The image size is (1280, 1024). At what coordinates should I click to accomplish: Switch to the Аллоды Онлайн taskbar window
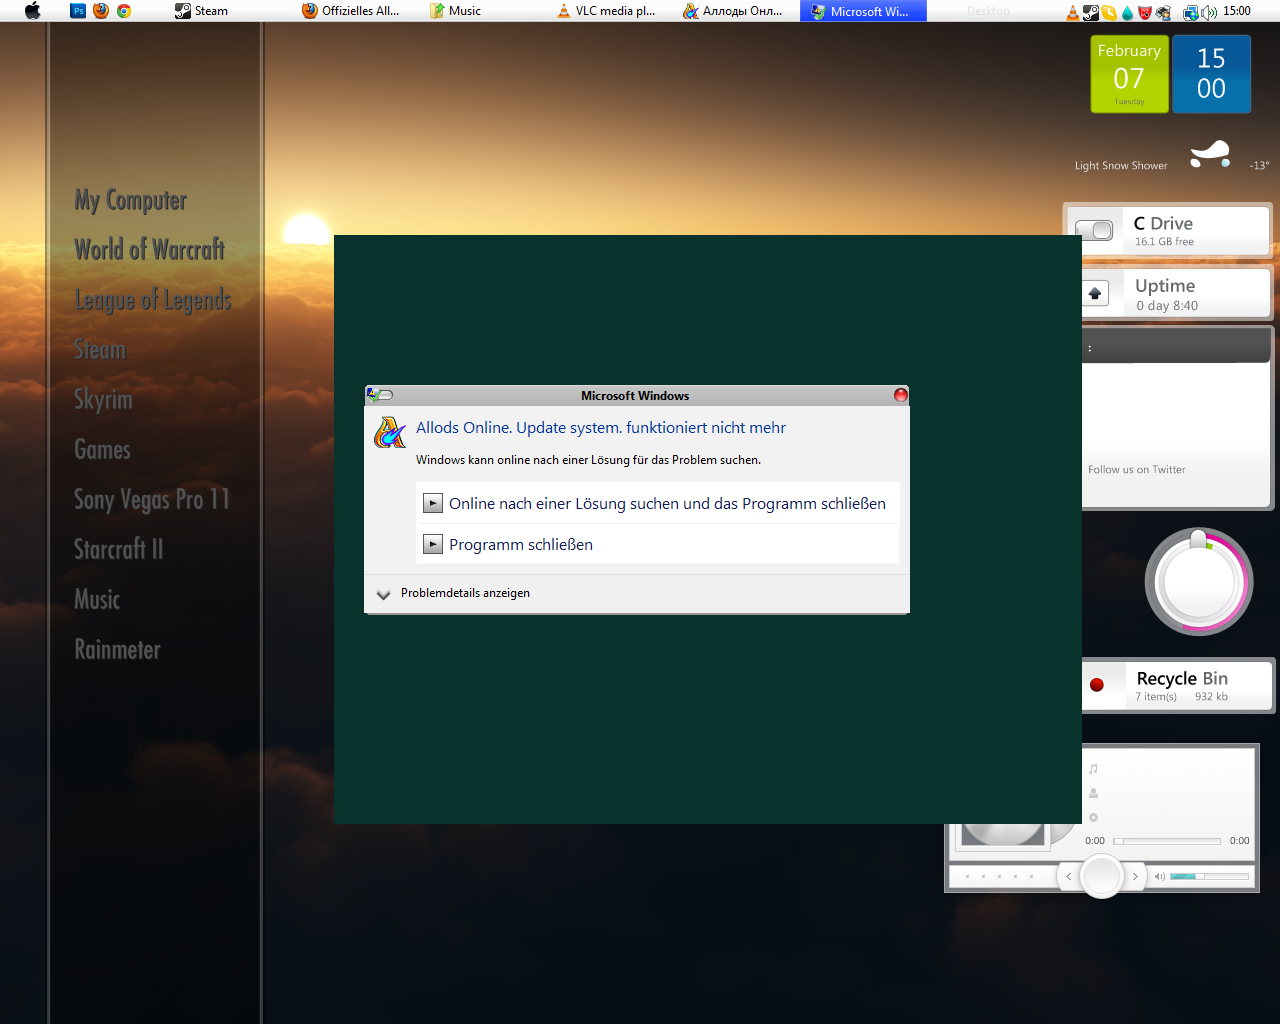tap(733, 11)
